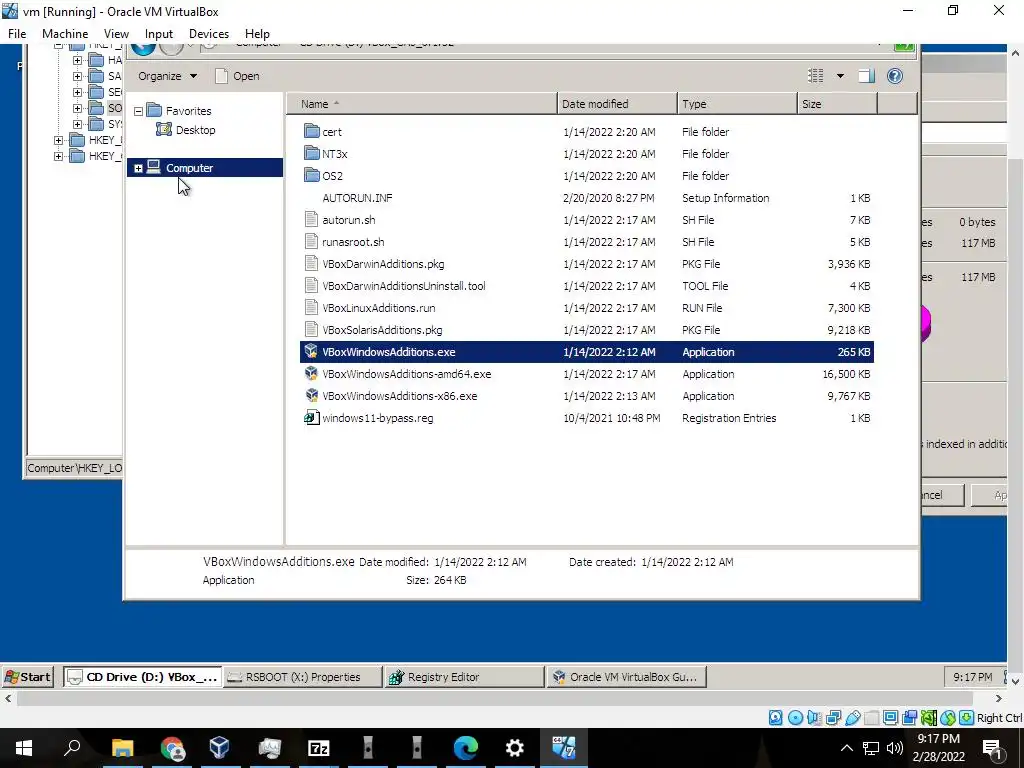1024x768 pixels.
Task: Switch to CD Drive (D:) taskbar button
Action: [143, 677]
